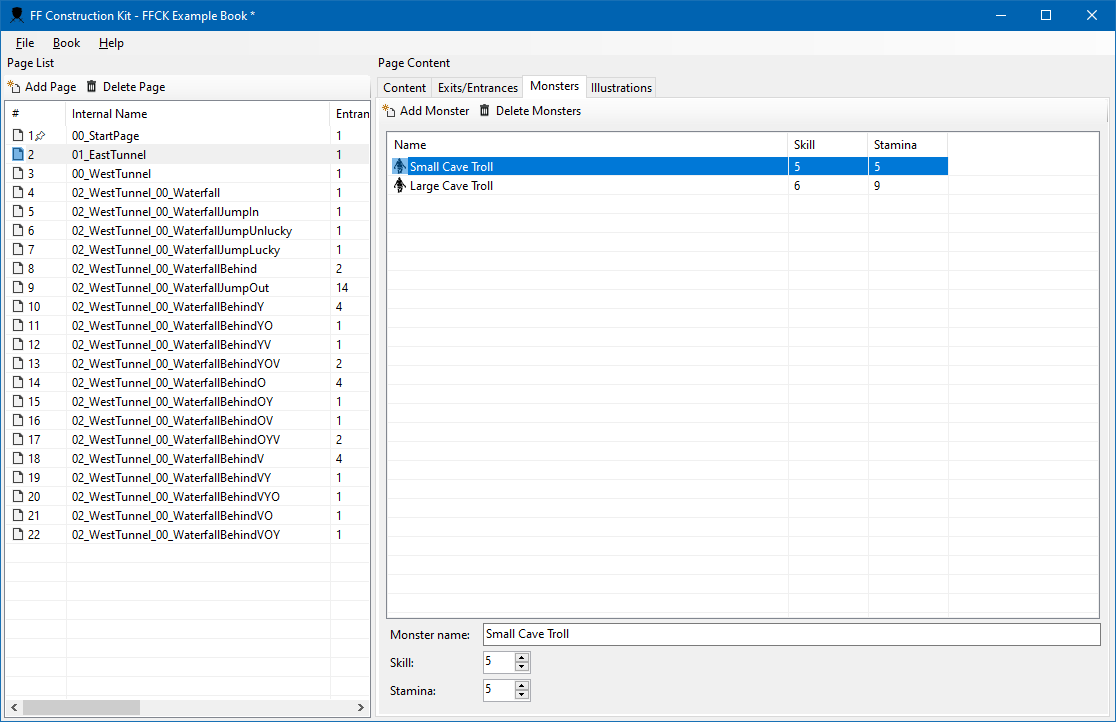
Task: Decrease Stamina value with down arrow
Action: click(x=521, y=695)
